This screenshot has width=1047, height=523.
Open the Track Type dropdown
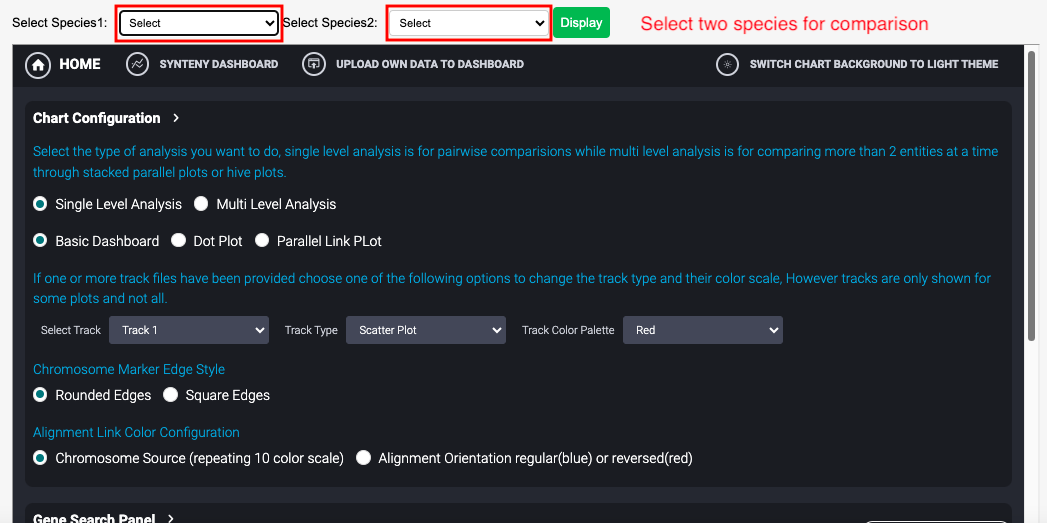425,330
